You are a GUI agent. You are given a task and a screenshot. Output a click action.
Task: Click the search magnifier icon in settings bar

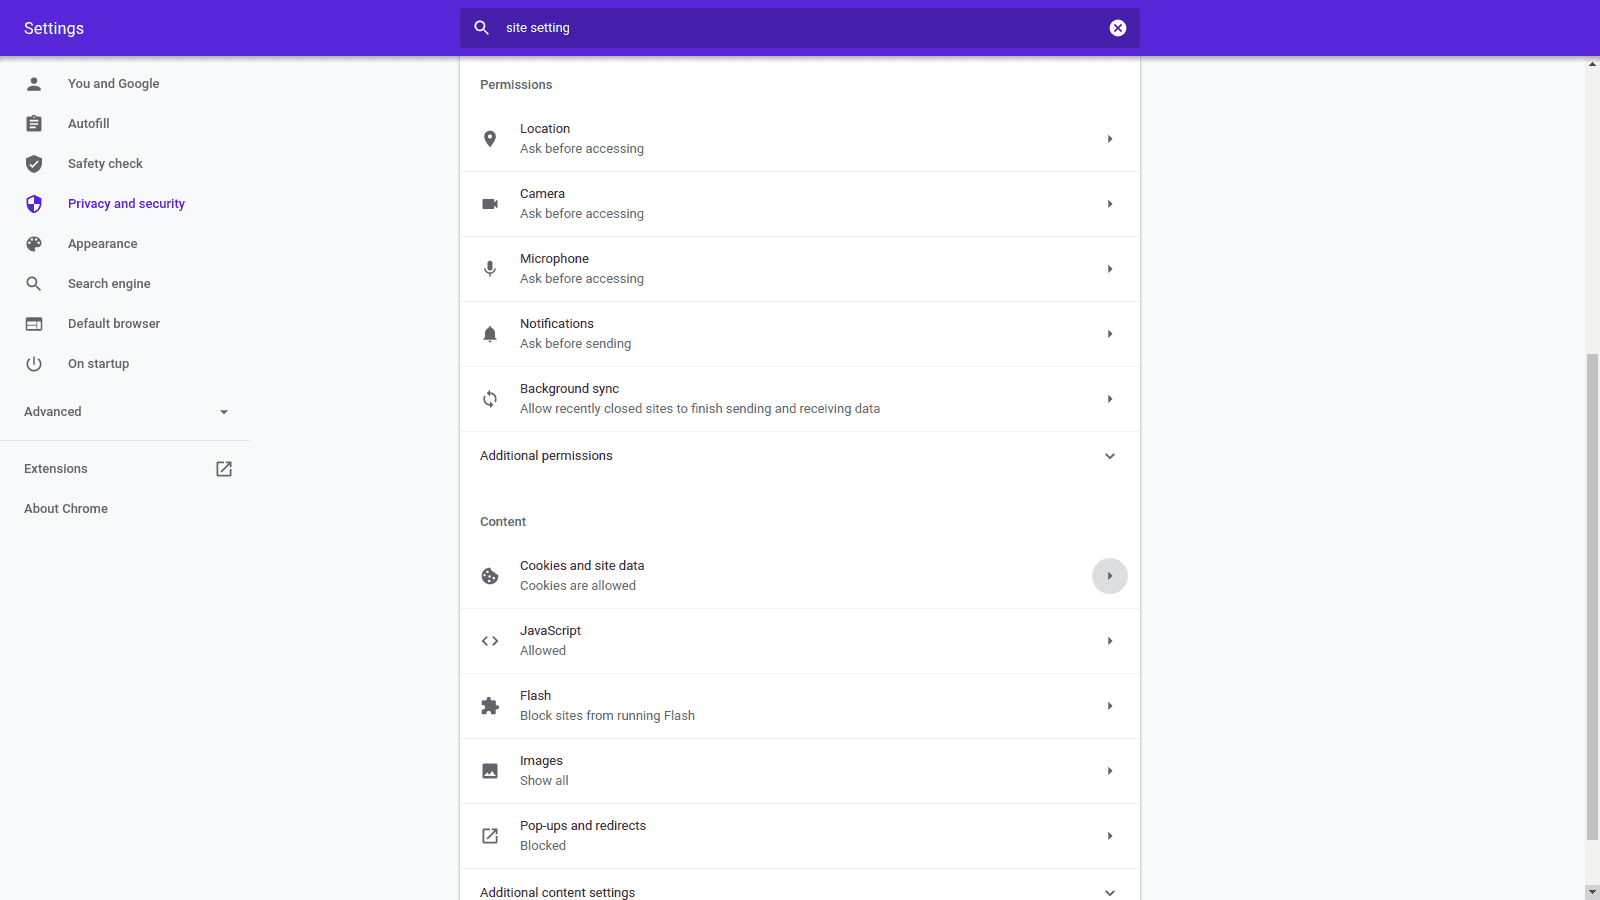(x=481, y=28)
